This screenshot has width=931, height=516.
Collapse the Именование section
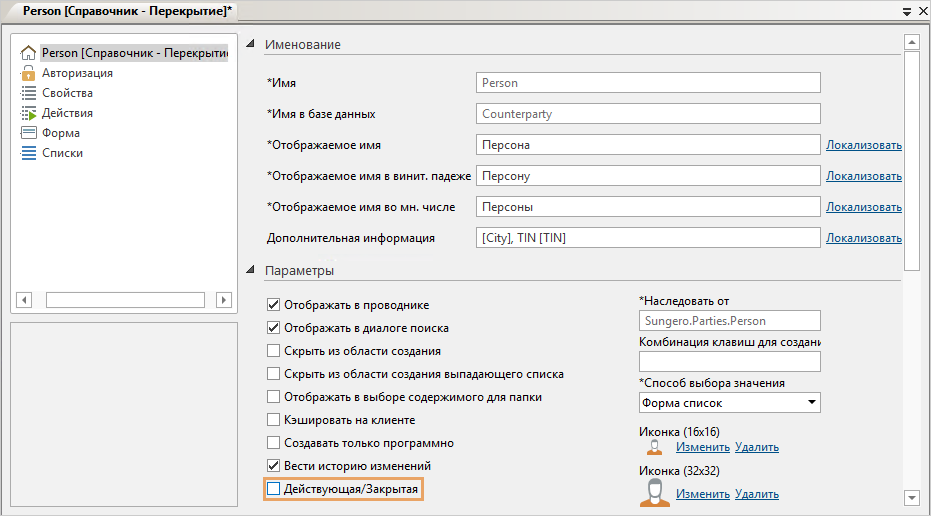pyautogui.click(x=250, y=44)
